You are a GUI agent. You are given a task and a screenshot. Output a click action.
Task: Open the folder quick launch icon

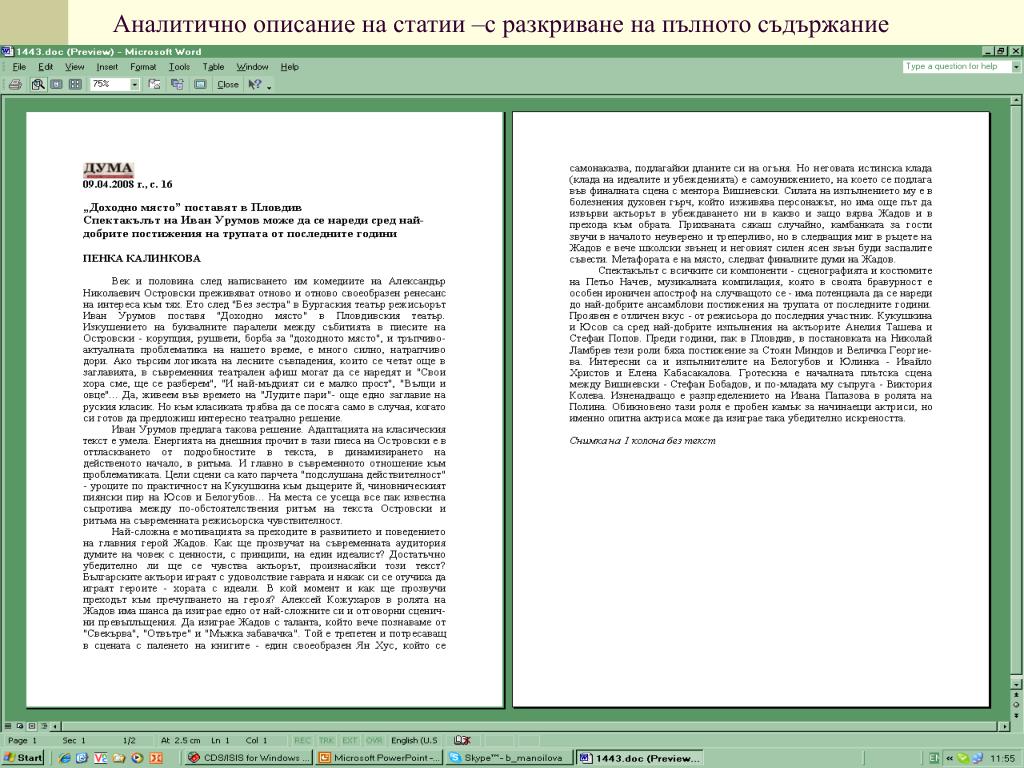tap(119, 758)
